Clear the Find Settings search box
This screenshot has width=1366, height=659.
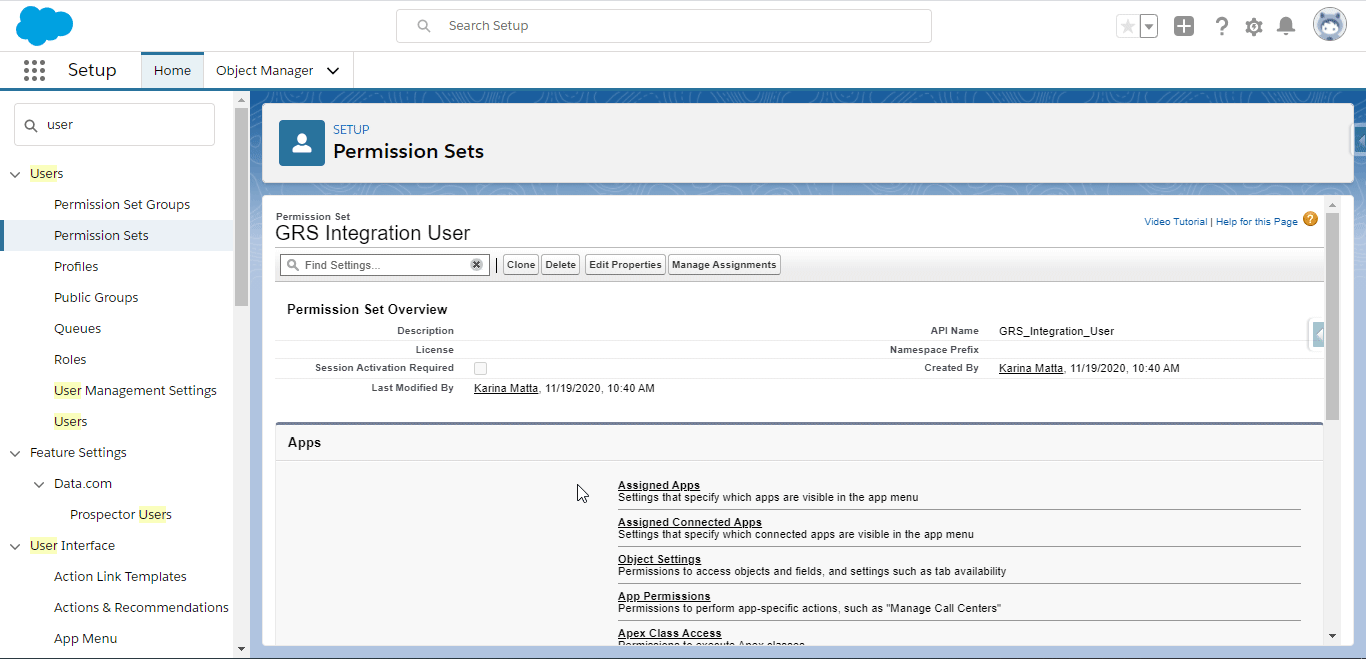[x=477, y=265]
